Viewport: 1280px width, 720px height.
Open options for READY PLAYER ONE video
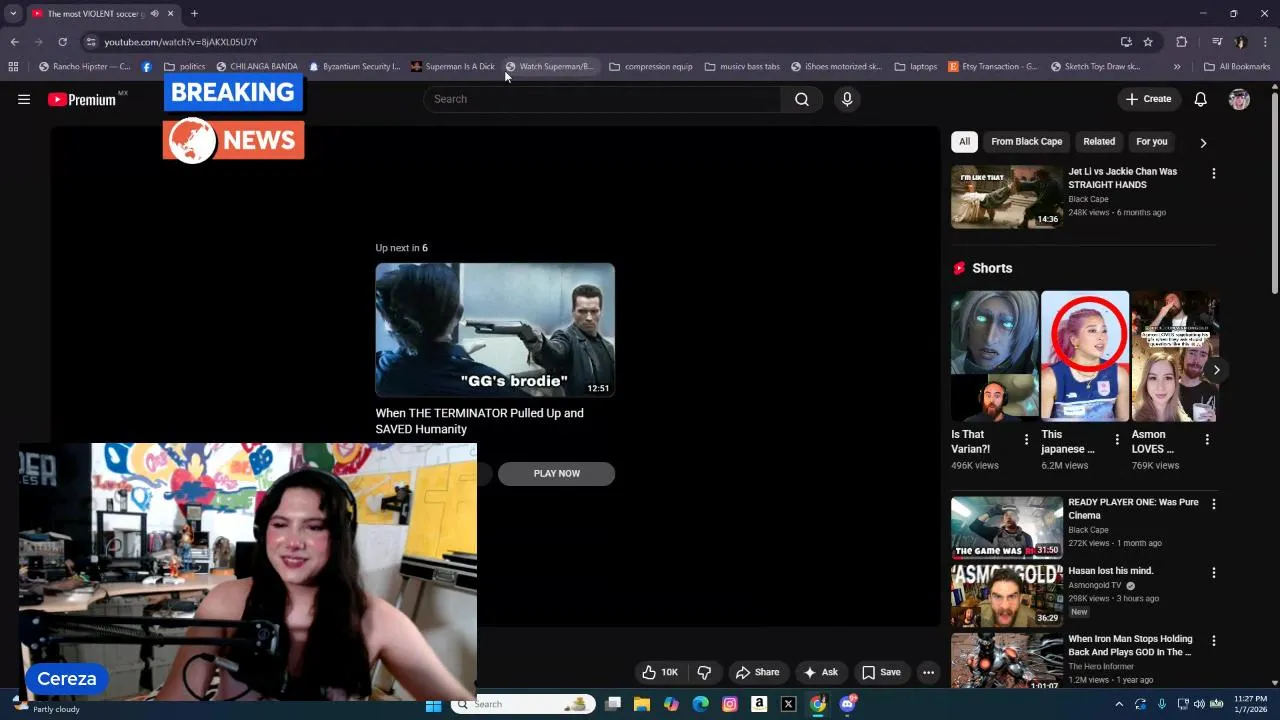pos(1214,504)
